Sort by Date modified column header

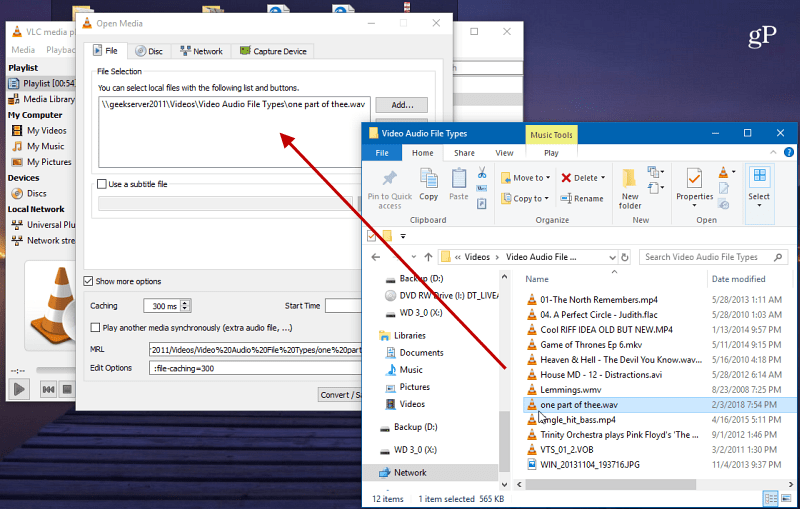tap(738, 279)
